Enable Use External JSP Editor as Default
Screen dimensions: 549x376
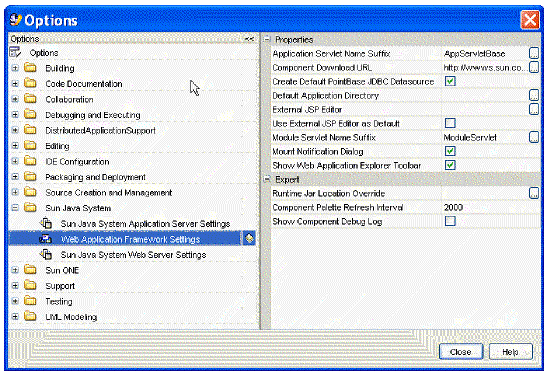(x=450, y=123)
